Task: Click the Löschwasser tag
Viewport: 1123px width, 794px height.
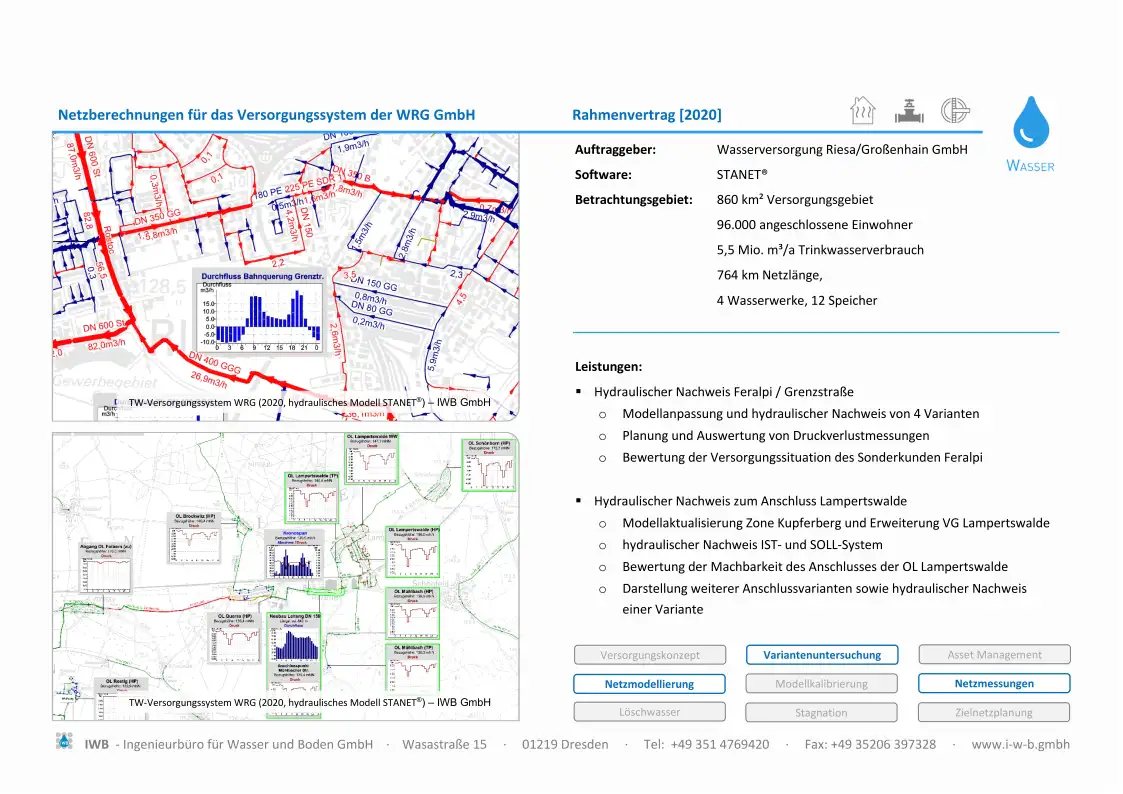Action: pyautogui.click(x=650, y=712)
